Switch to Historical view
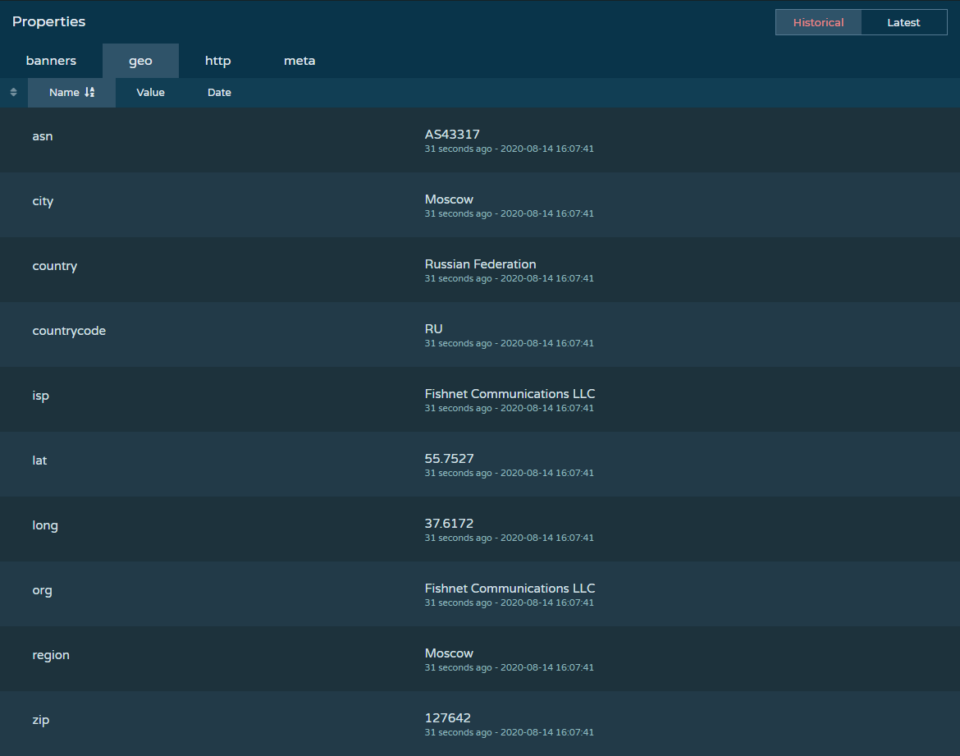The height and width of the screenshot is (756, 960). point(818,22)
